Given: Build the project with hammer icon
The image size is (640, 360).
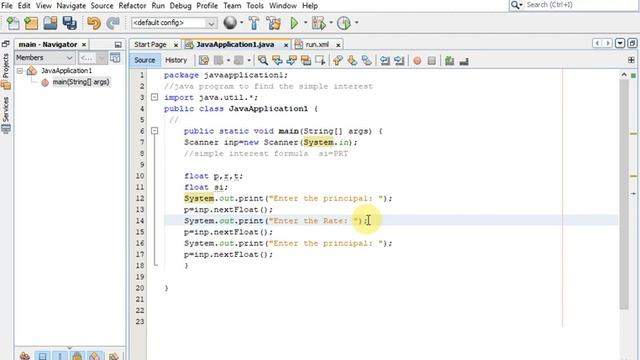Looking at the screenshot, I should pyautogui.click(x=253, y=23).
